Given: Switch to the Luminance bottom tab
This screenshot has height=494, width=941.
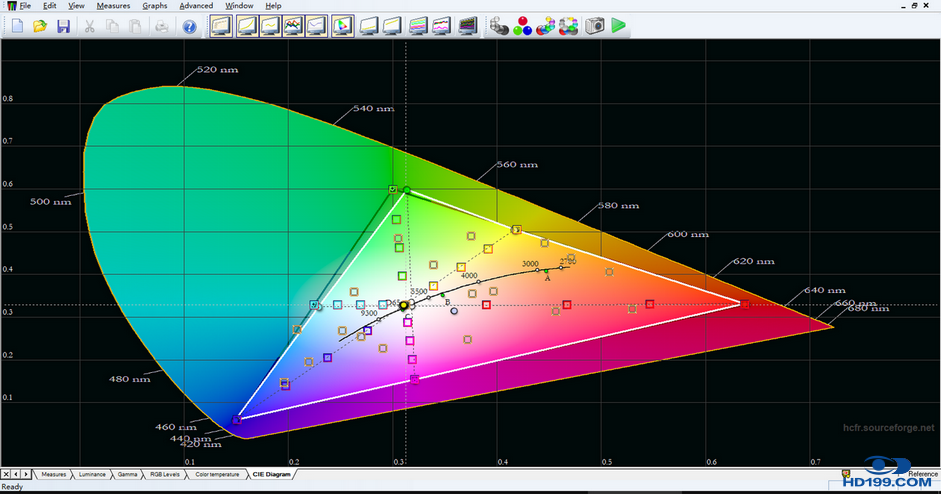Looking at the screenshot, I should [x=92, y=474].
